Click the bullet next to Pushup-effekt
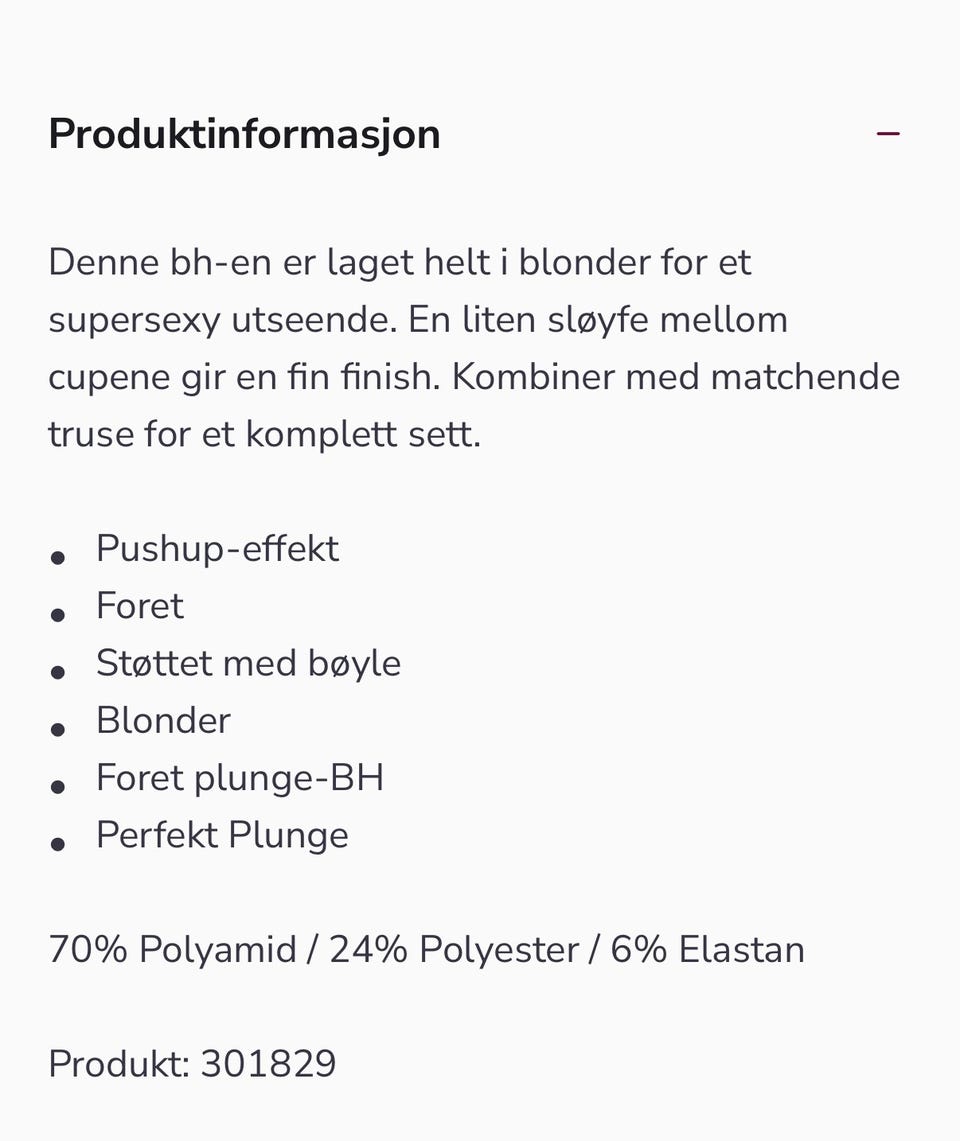 [x=60, y=556]
